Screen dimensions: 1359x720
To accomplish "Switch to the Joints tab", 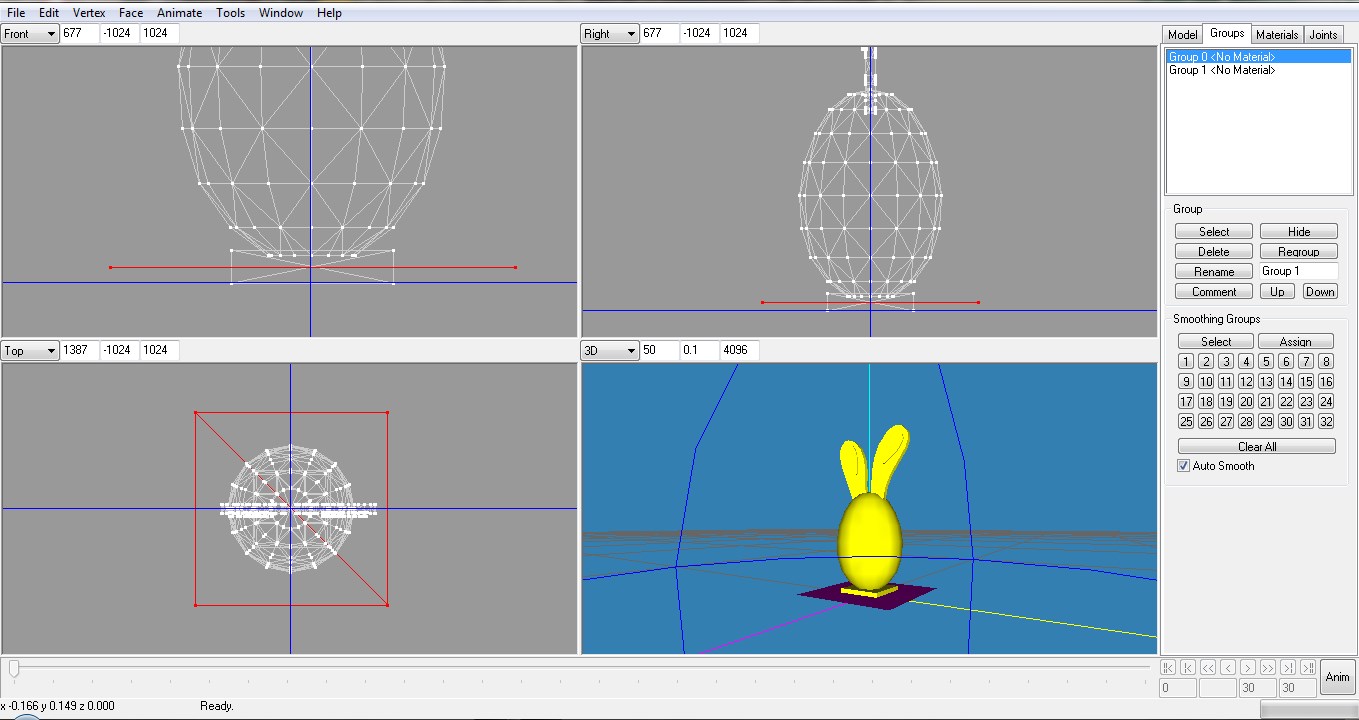I will (1323, 34).
